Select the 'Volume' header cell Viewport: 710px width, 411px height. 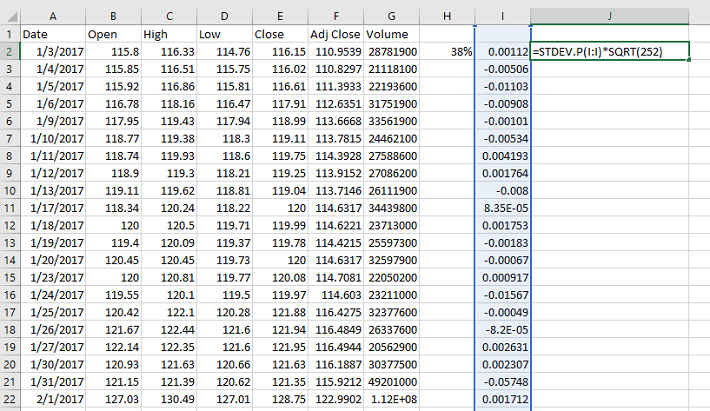pyautogui.click(x=392, y=33)
